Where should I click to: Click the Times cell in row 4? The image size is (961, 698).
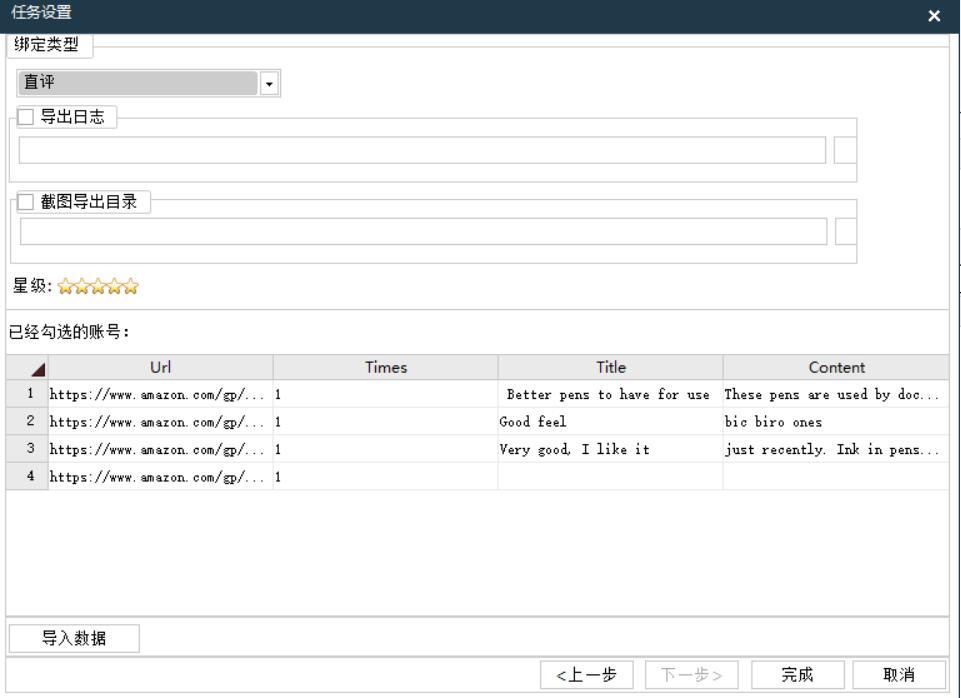click(386, 477)
